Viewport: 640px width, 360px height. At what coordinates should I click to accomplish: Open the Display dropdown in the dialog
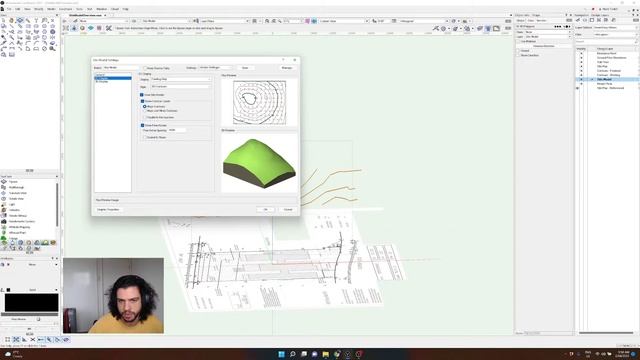pos(181,79)
